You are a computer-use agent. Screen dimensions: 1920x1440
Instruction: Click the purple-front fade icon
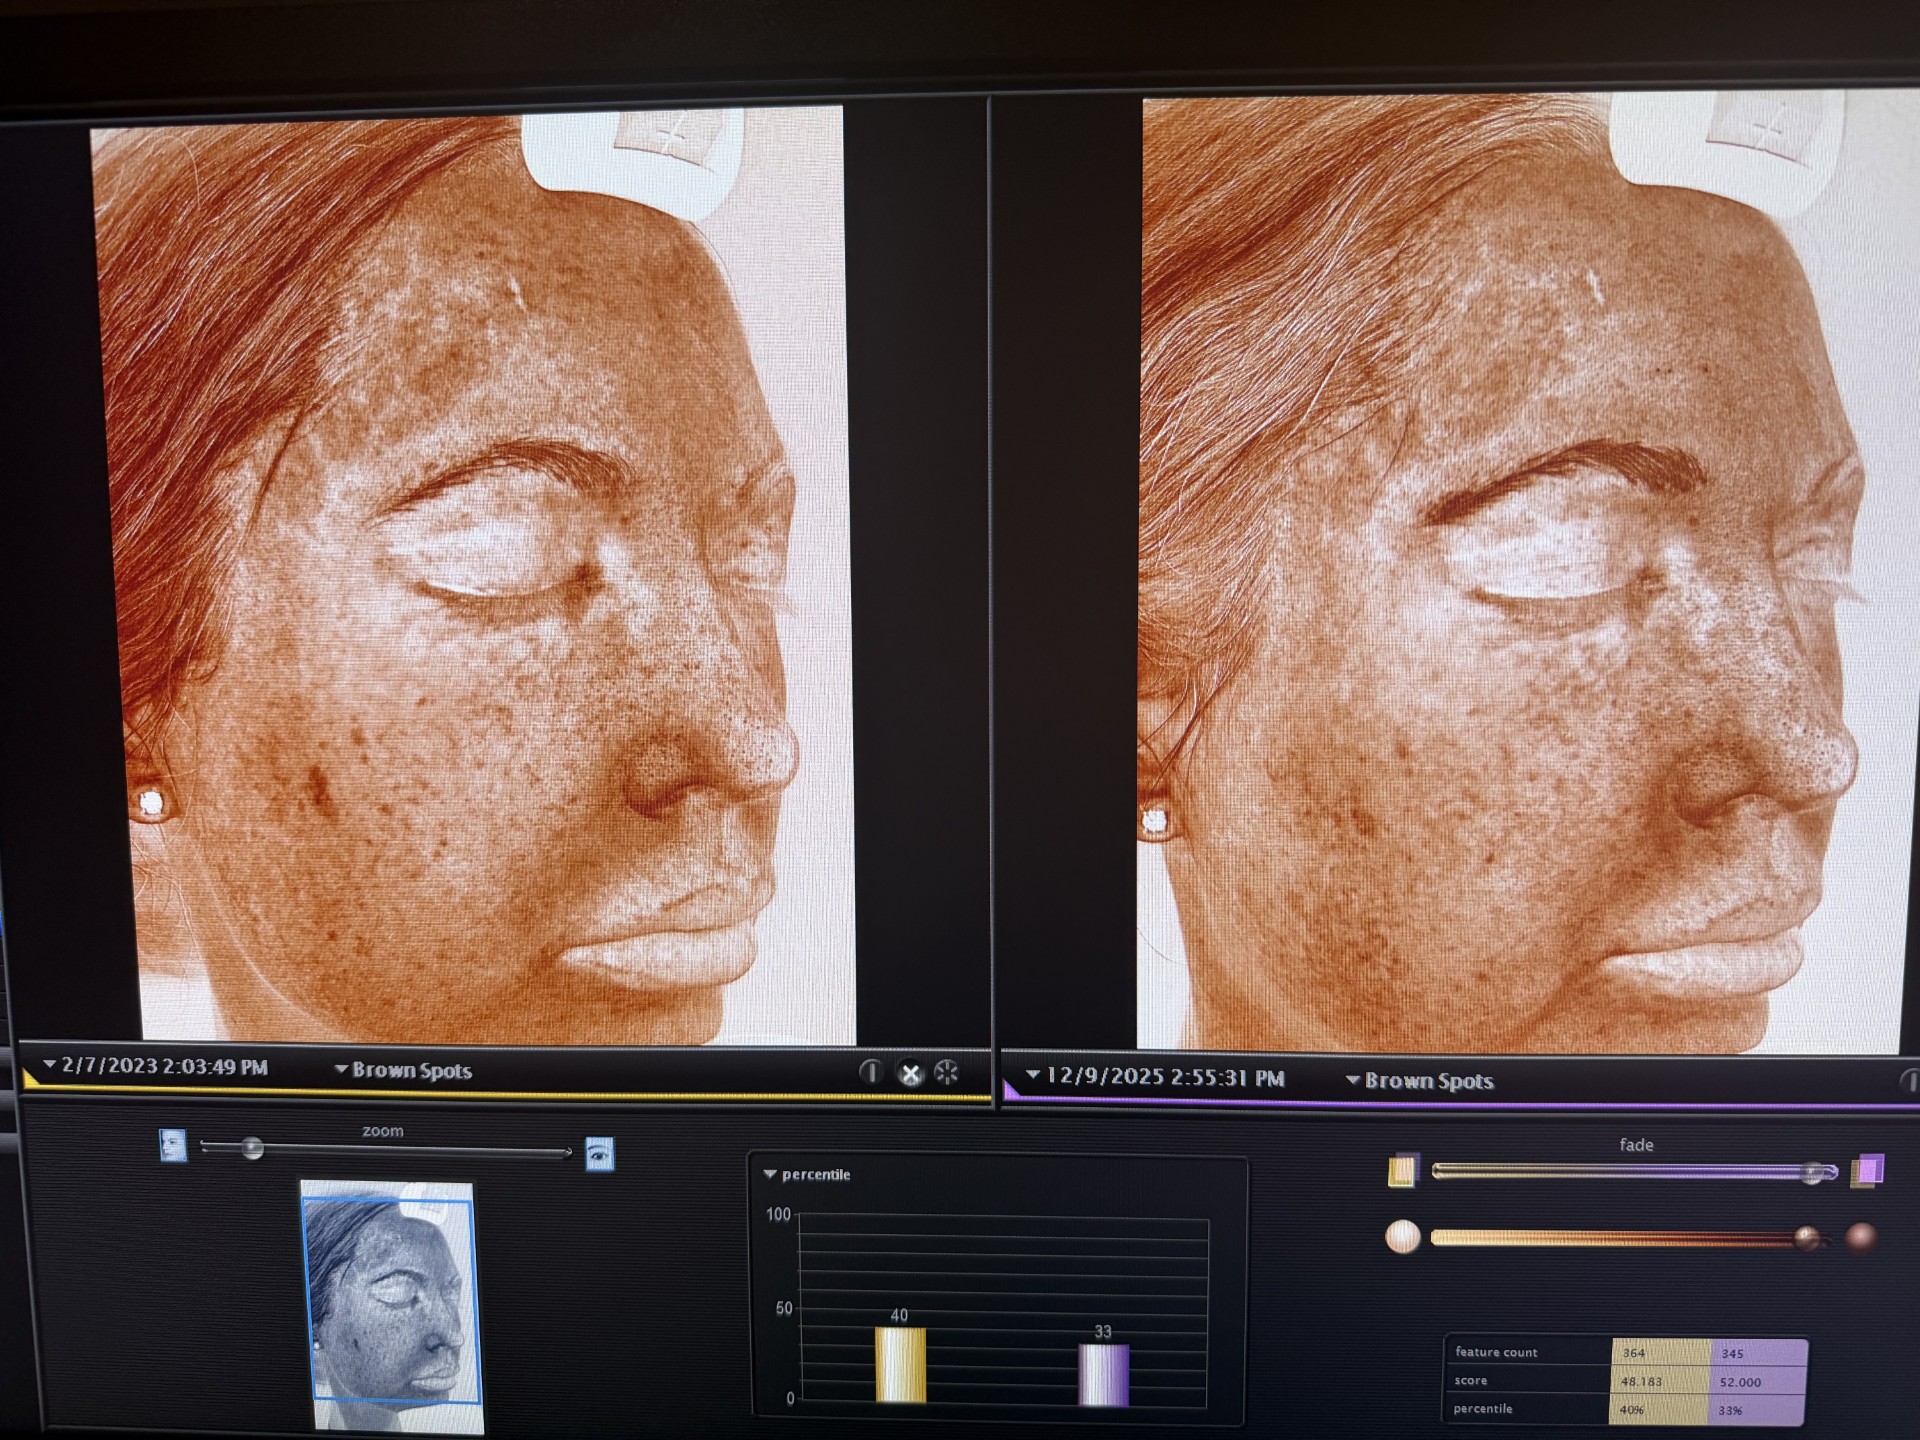click(1866, 1170)
